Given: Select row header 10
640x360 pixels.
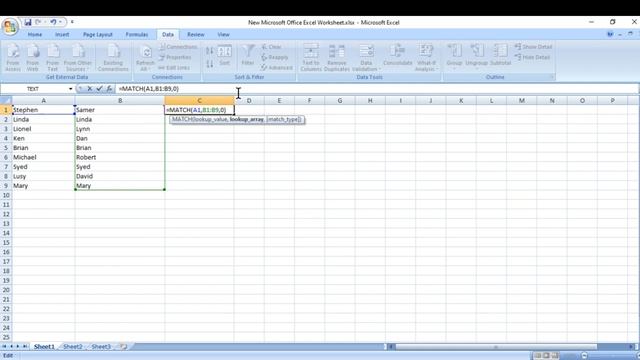Looking at the screenshot, I should tap(6, 195).
